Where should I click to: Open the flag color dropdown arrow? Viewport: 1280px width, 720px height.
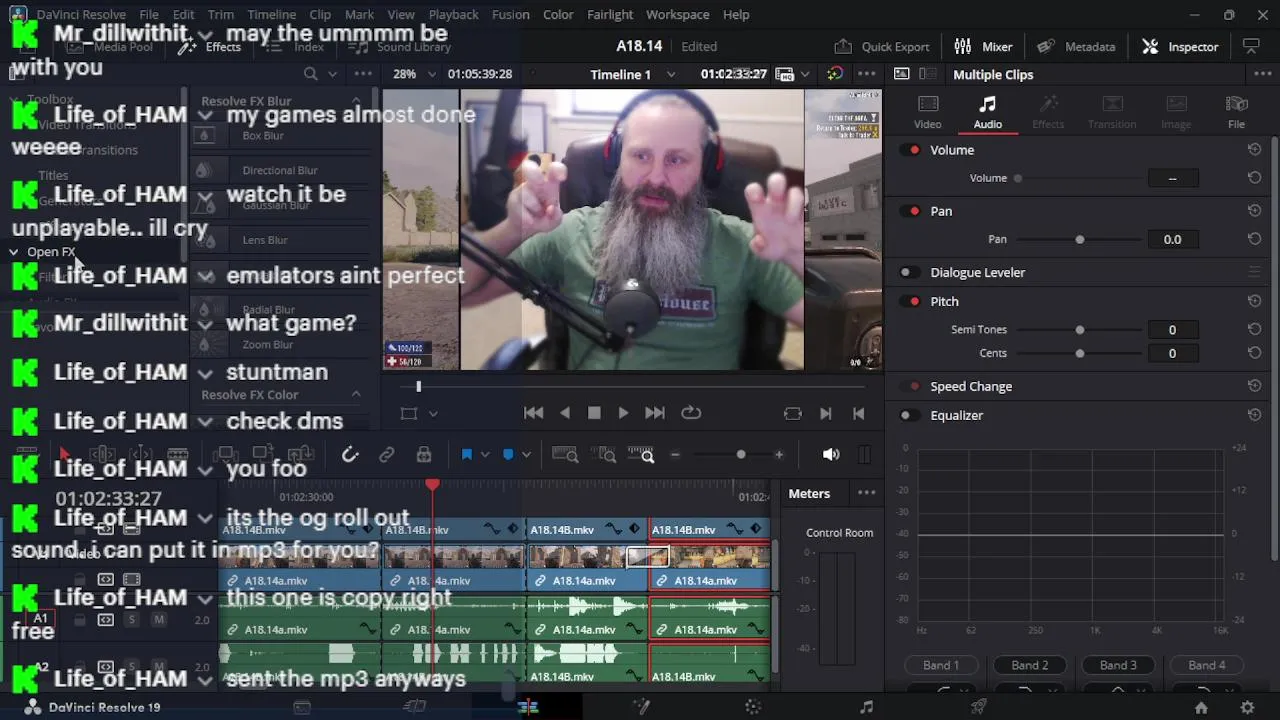(x=485, y=455)
